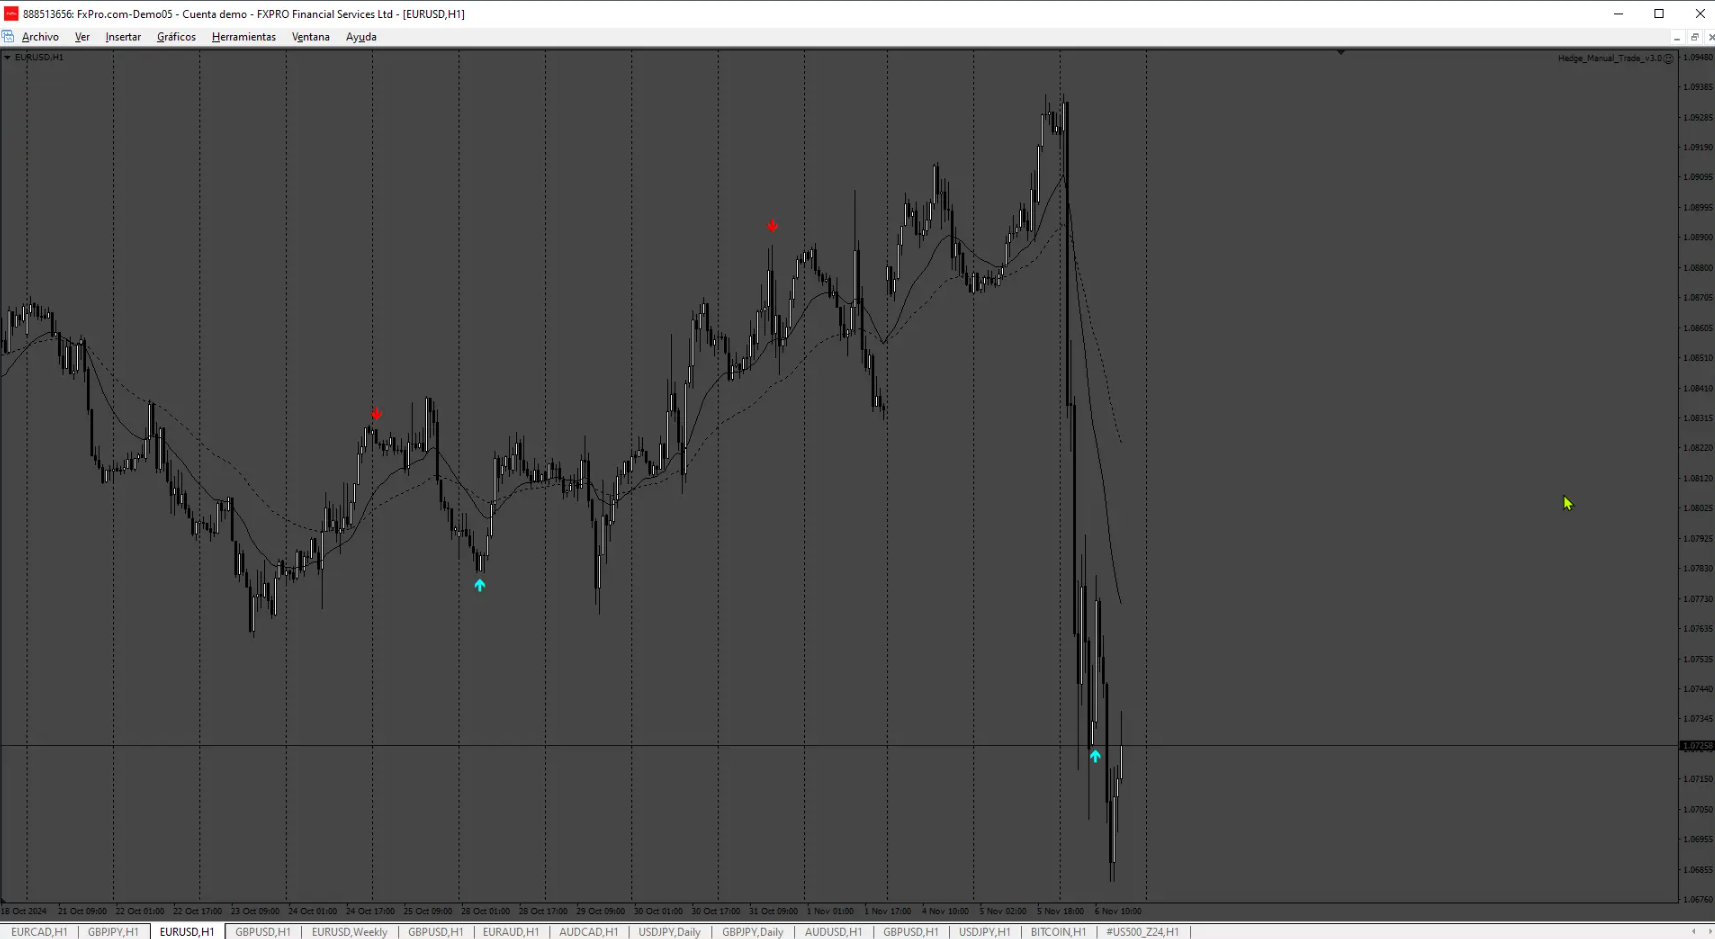Switch to the EURAUD,H1 chart tab

[511, 932]
